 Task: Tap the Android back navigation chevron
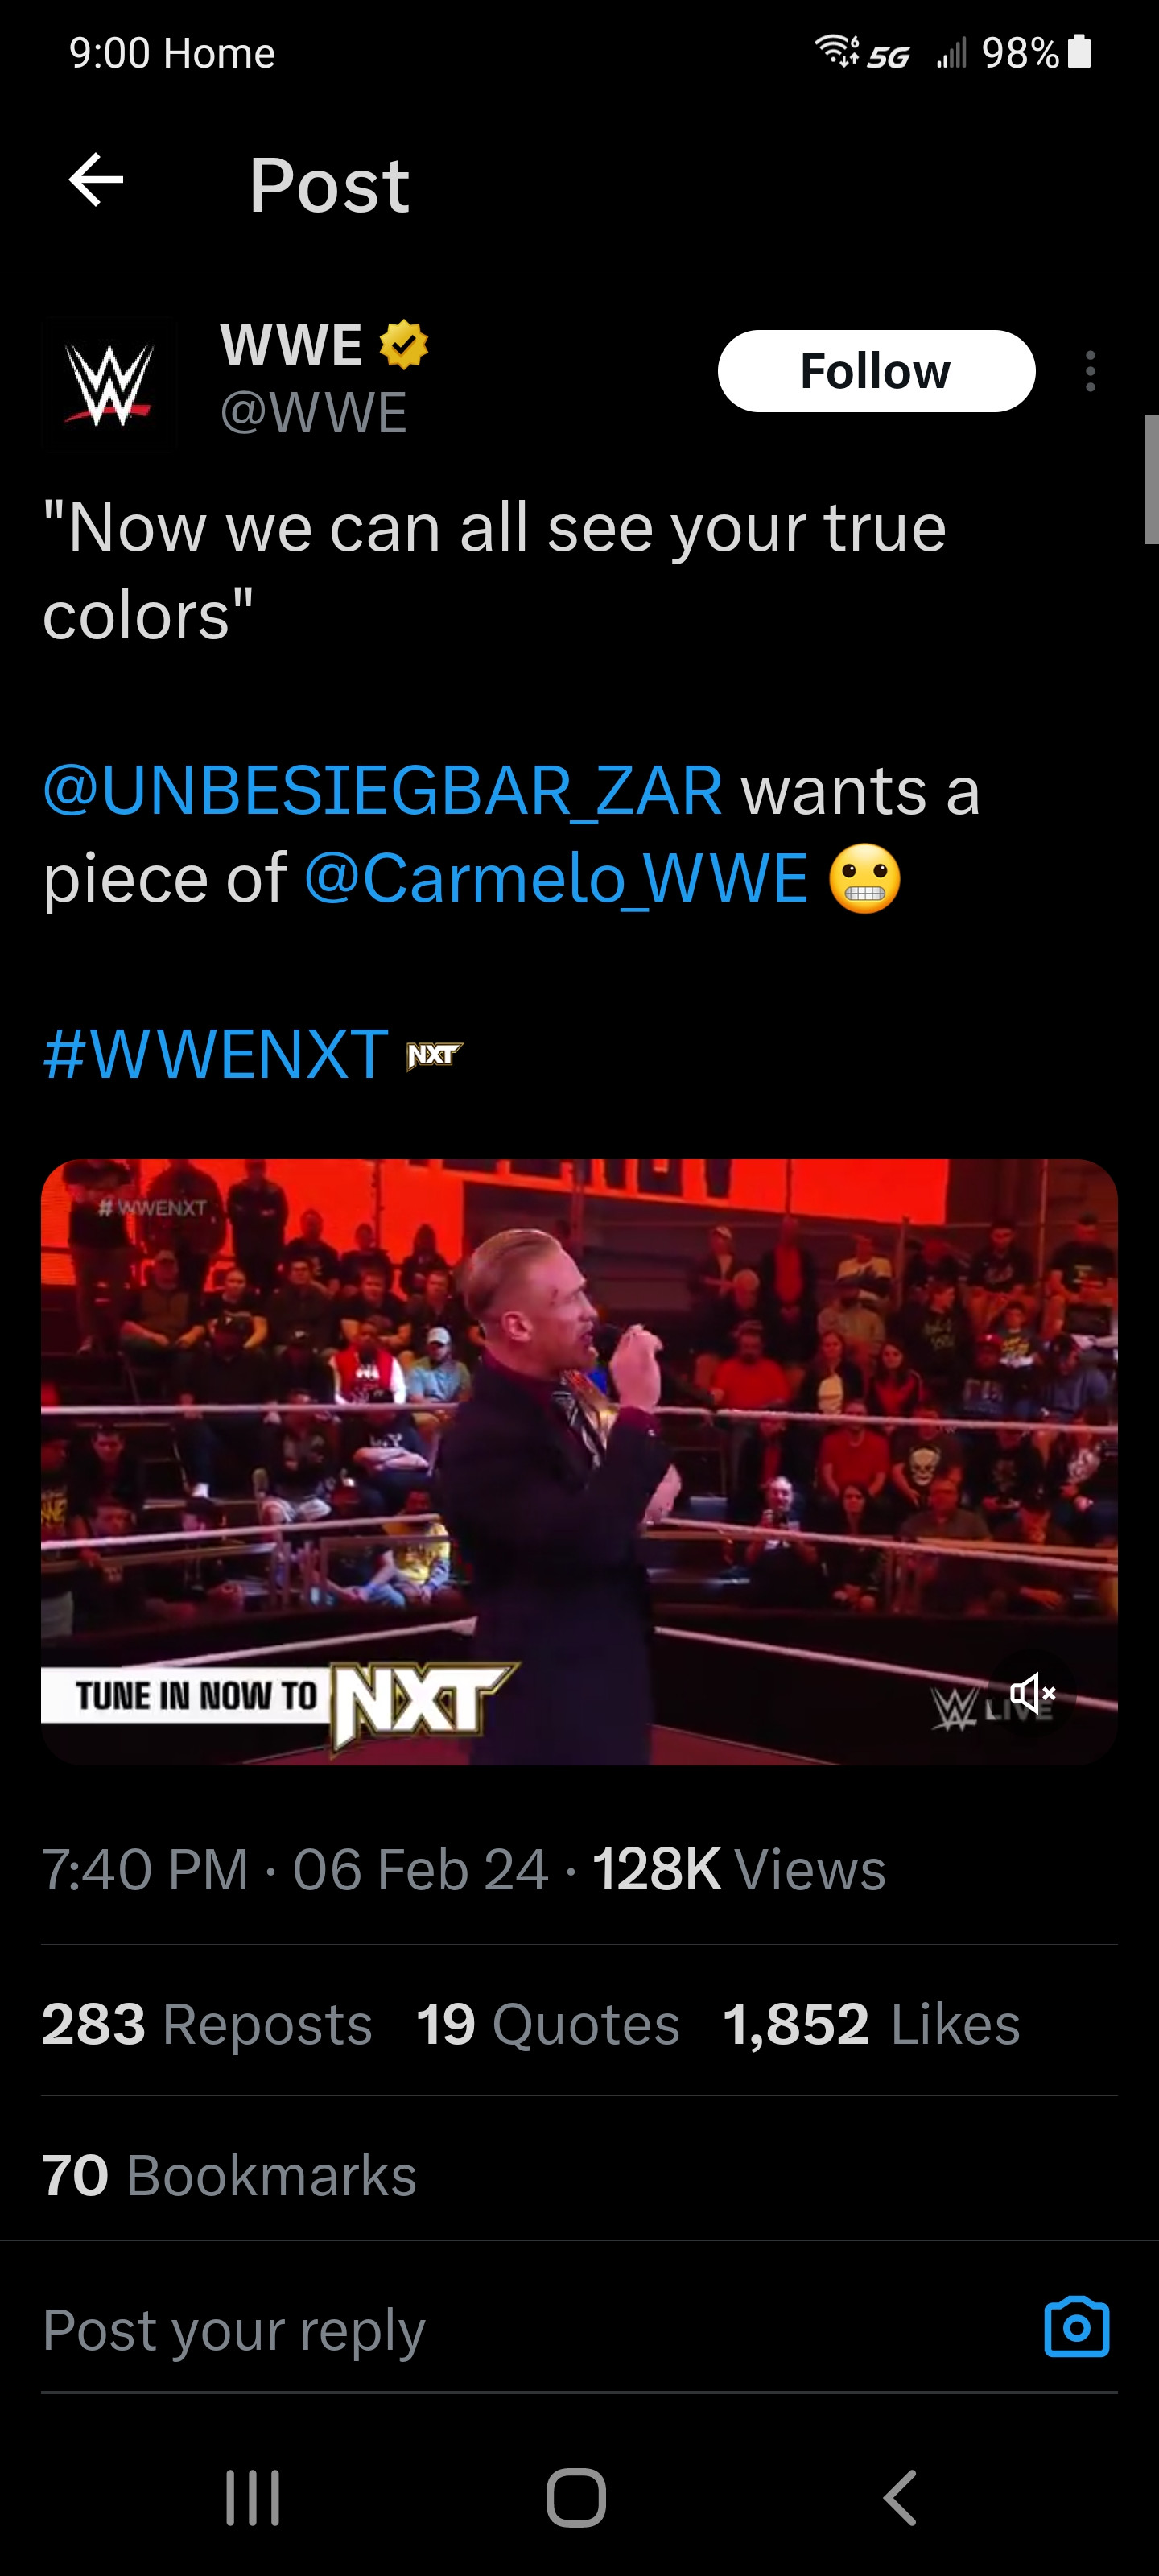pos(900,2497)
